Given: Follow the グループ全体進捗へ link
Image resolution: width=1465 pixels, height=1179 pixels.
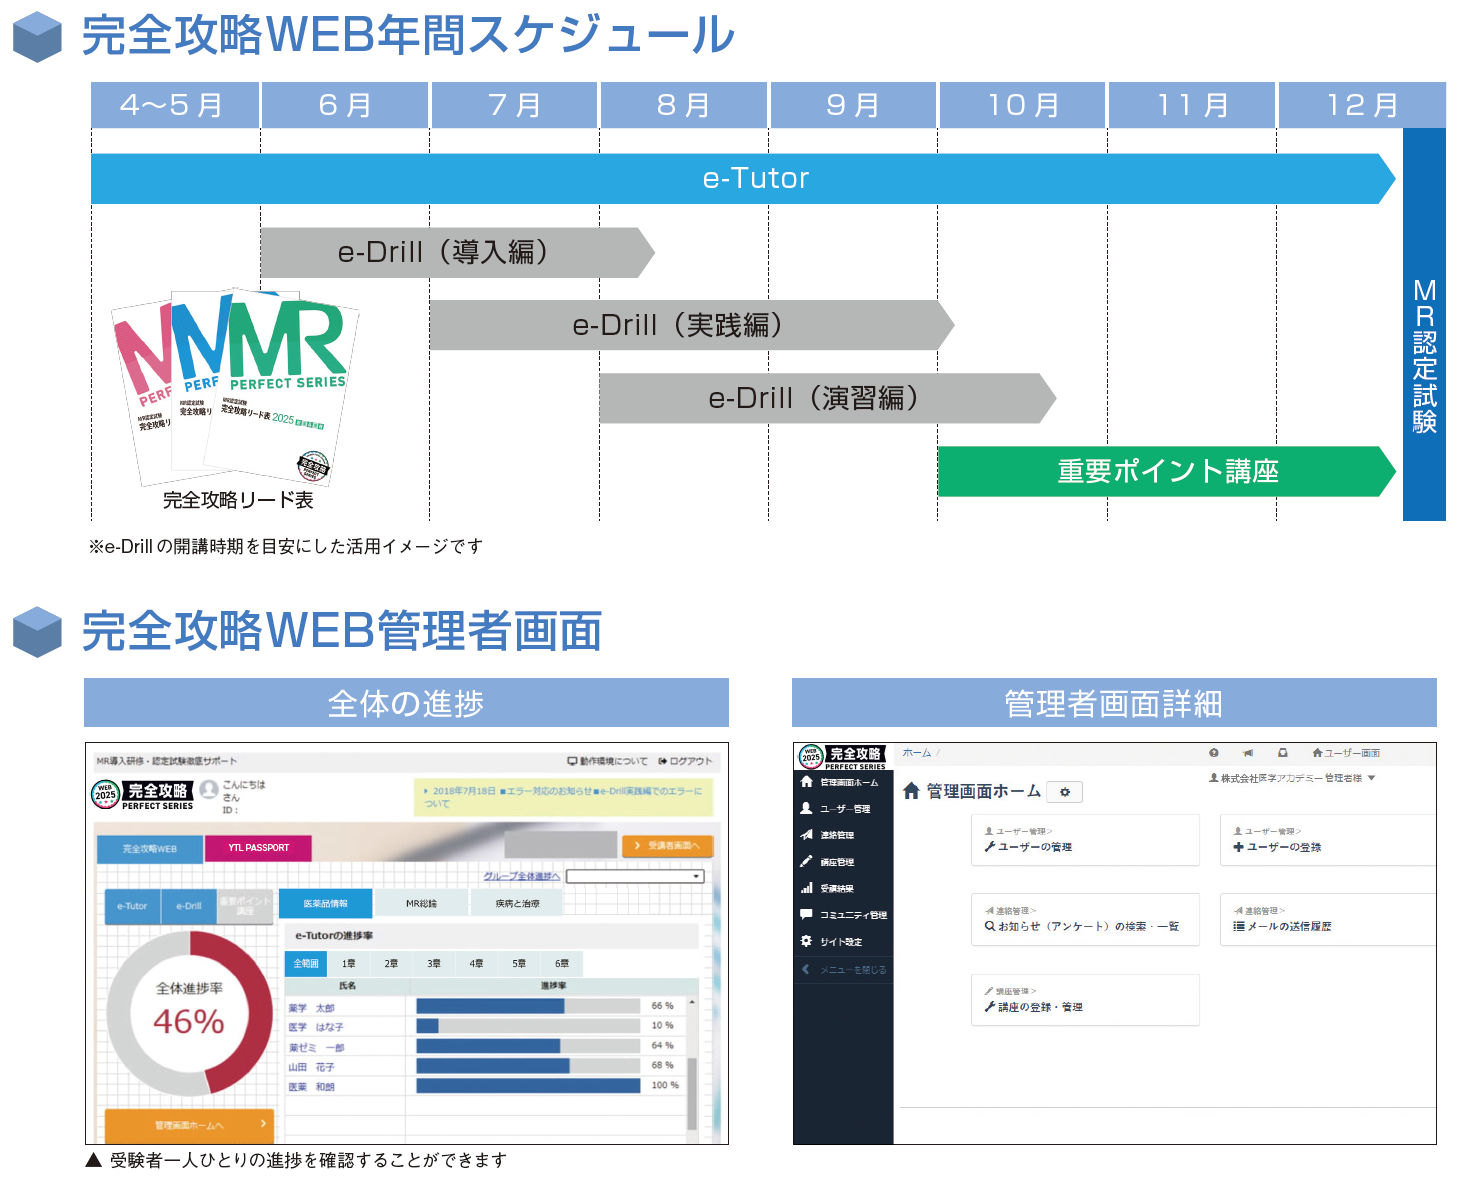Looking at the screenshot, I should tap(521, 876).
